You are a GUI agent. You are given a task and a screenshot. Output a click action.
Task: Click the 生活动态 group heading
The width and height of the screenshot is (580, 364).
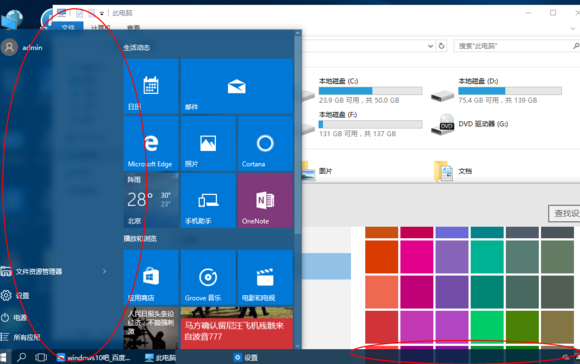(x=136, y=48)
